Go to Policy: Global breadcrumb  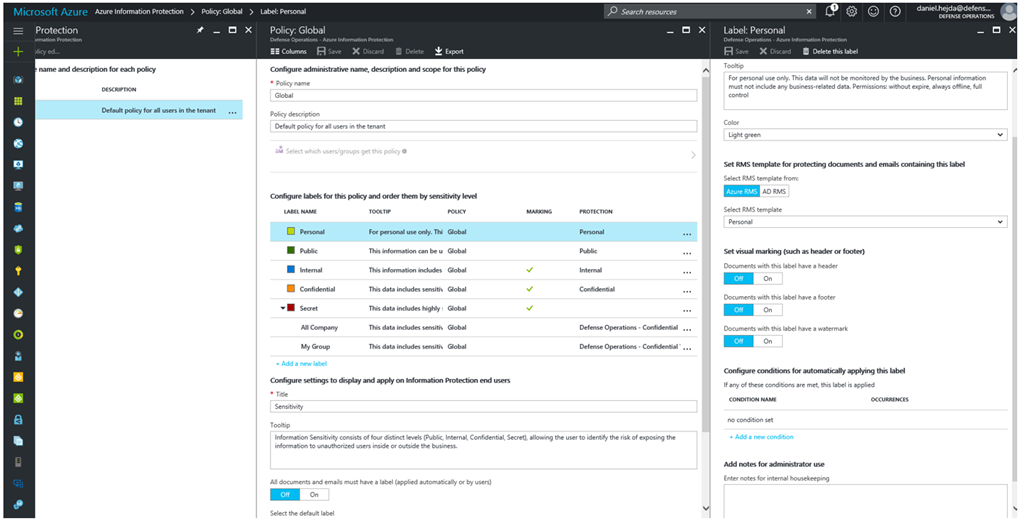point(222,11)
